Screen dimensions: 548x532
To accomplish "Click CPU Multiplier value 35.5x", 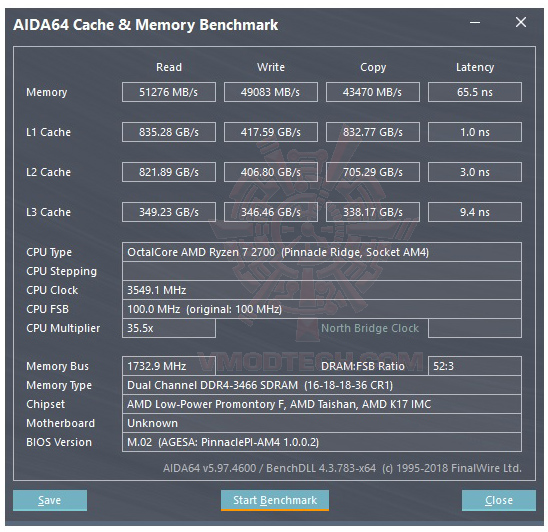I will (x=169, y=328).
